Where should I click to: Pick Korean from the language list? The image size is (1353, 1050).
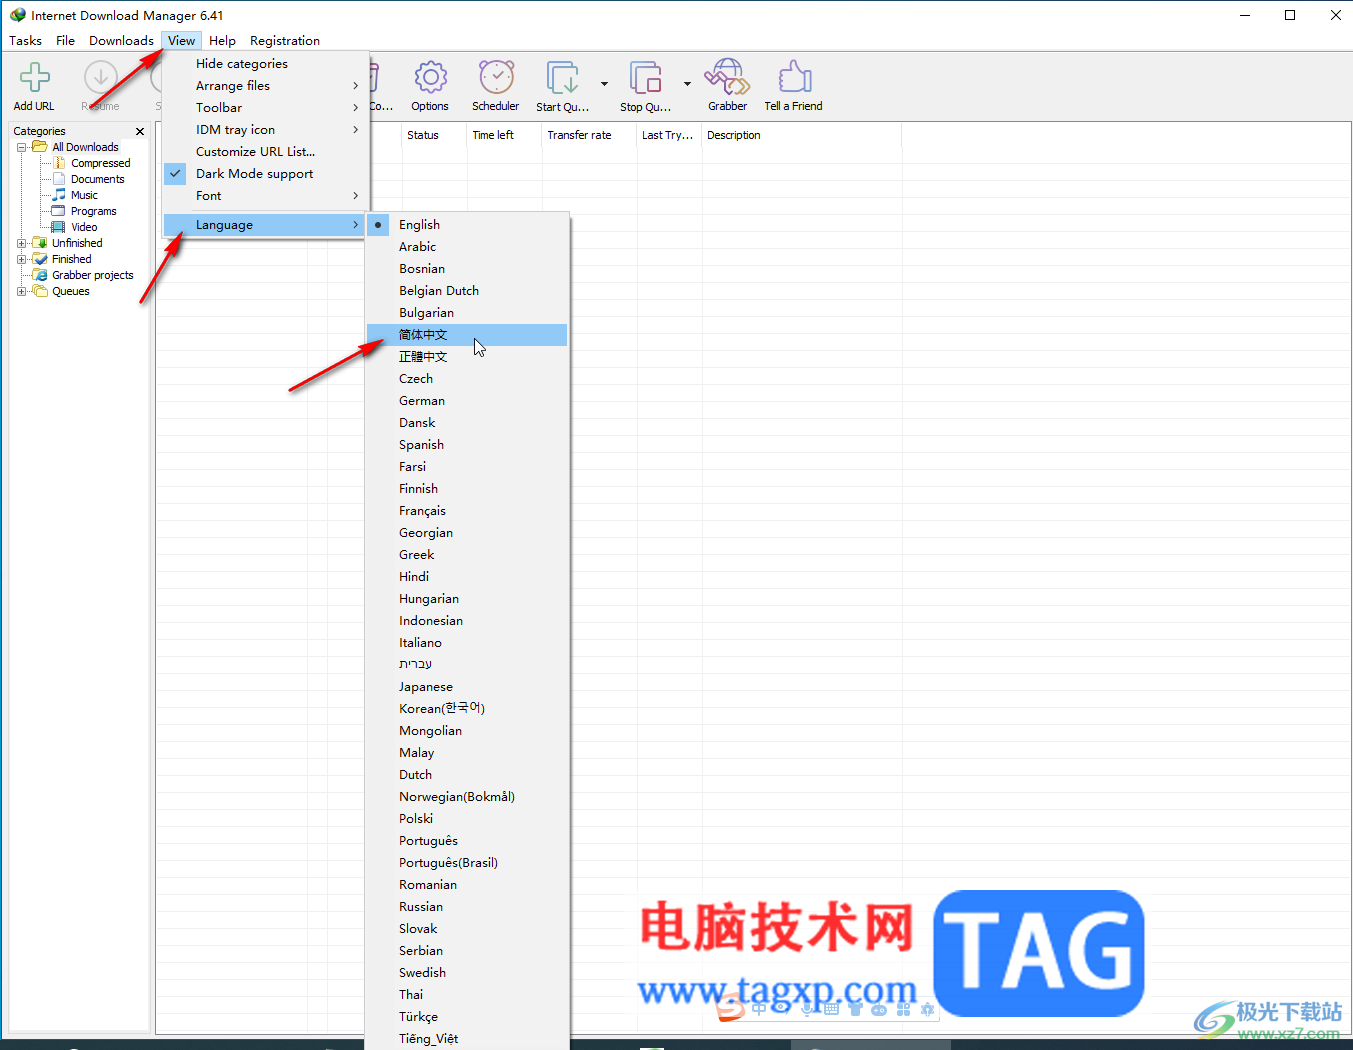click(x=467, y=709)
